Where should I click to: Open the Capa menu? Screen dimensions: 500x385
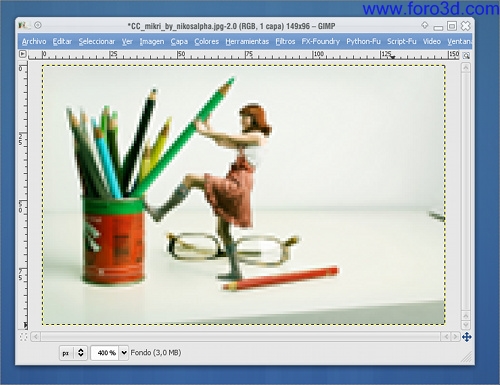click(179, 41)
